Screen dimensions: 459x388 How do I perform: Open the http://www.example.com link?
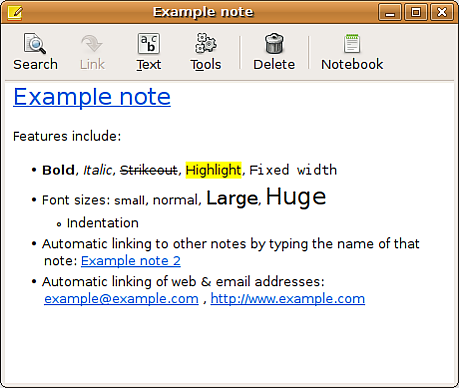point(288,299)
